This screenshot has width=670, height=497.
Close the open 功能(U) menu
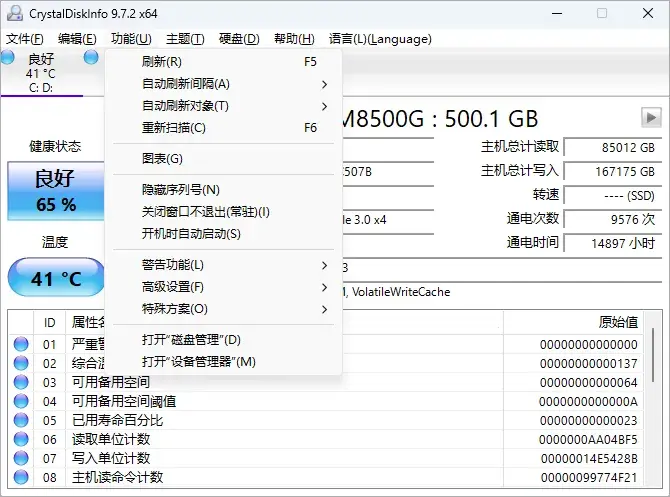pyautogui.click(x=131, y=39)
